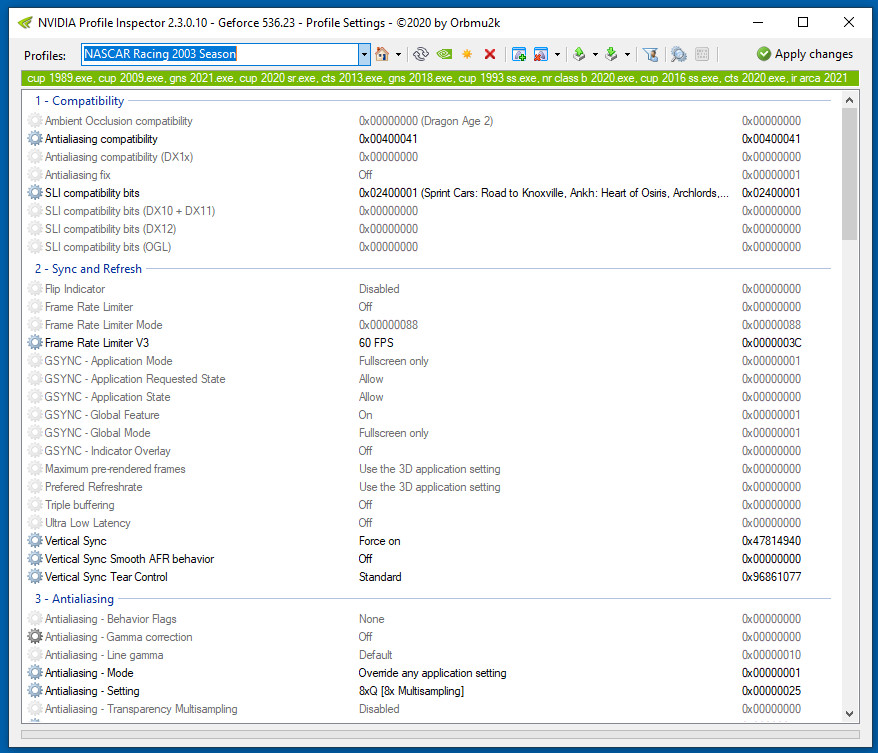
Task: Select the Override any application setting value
Action: pos(432,673)
